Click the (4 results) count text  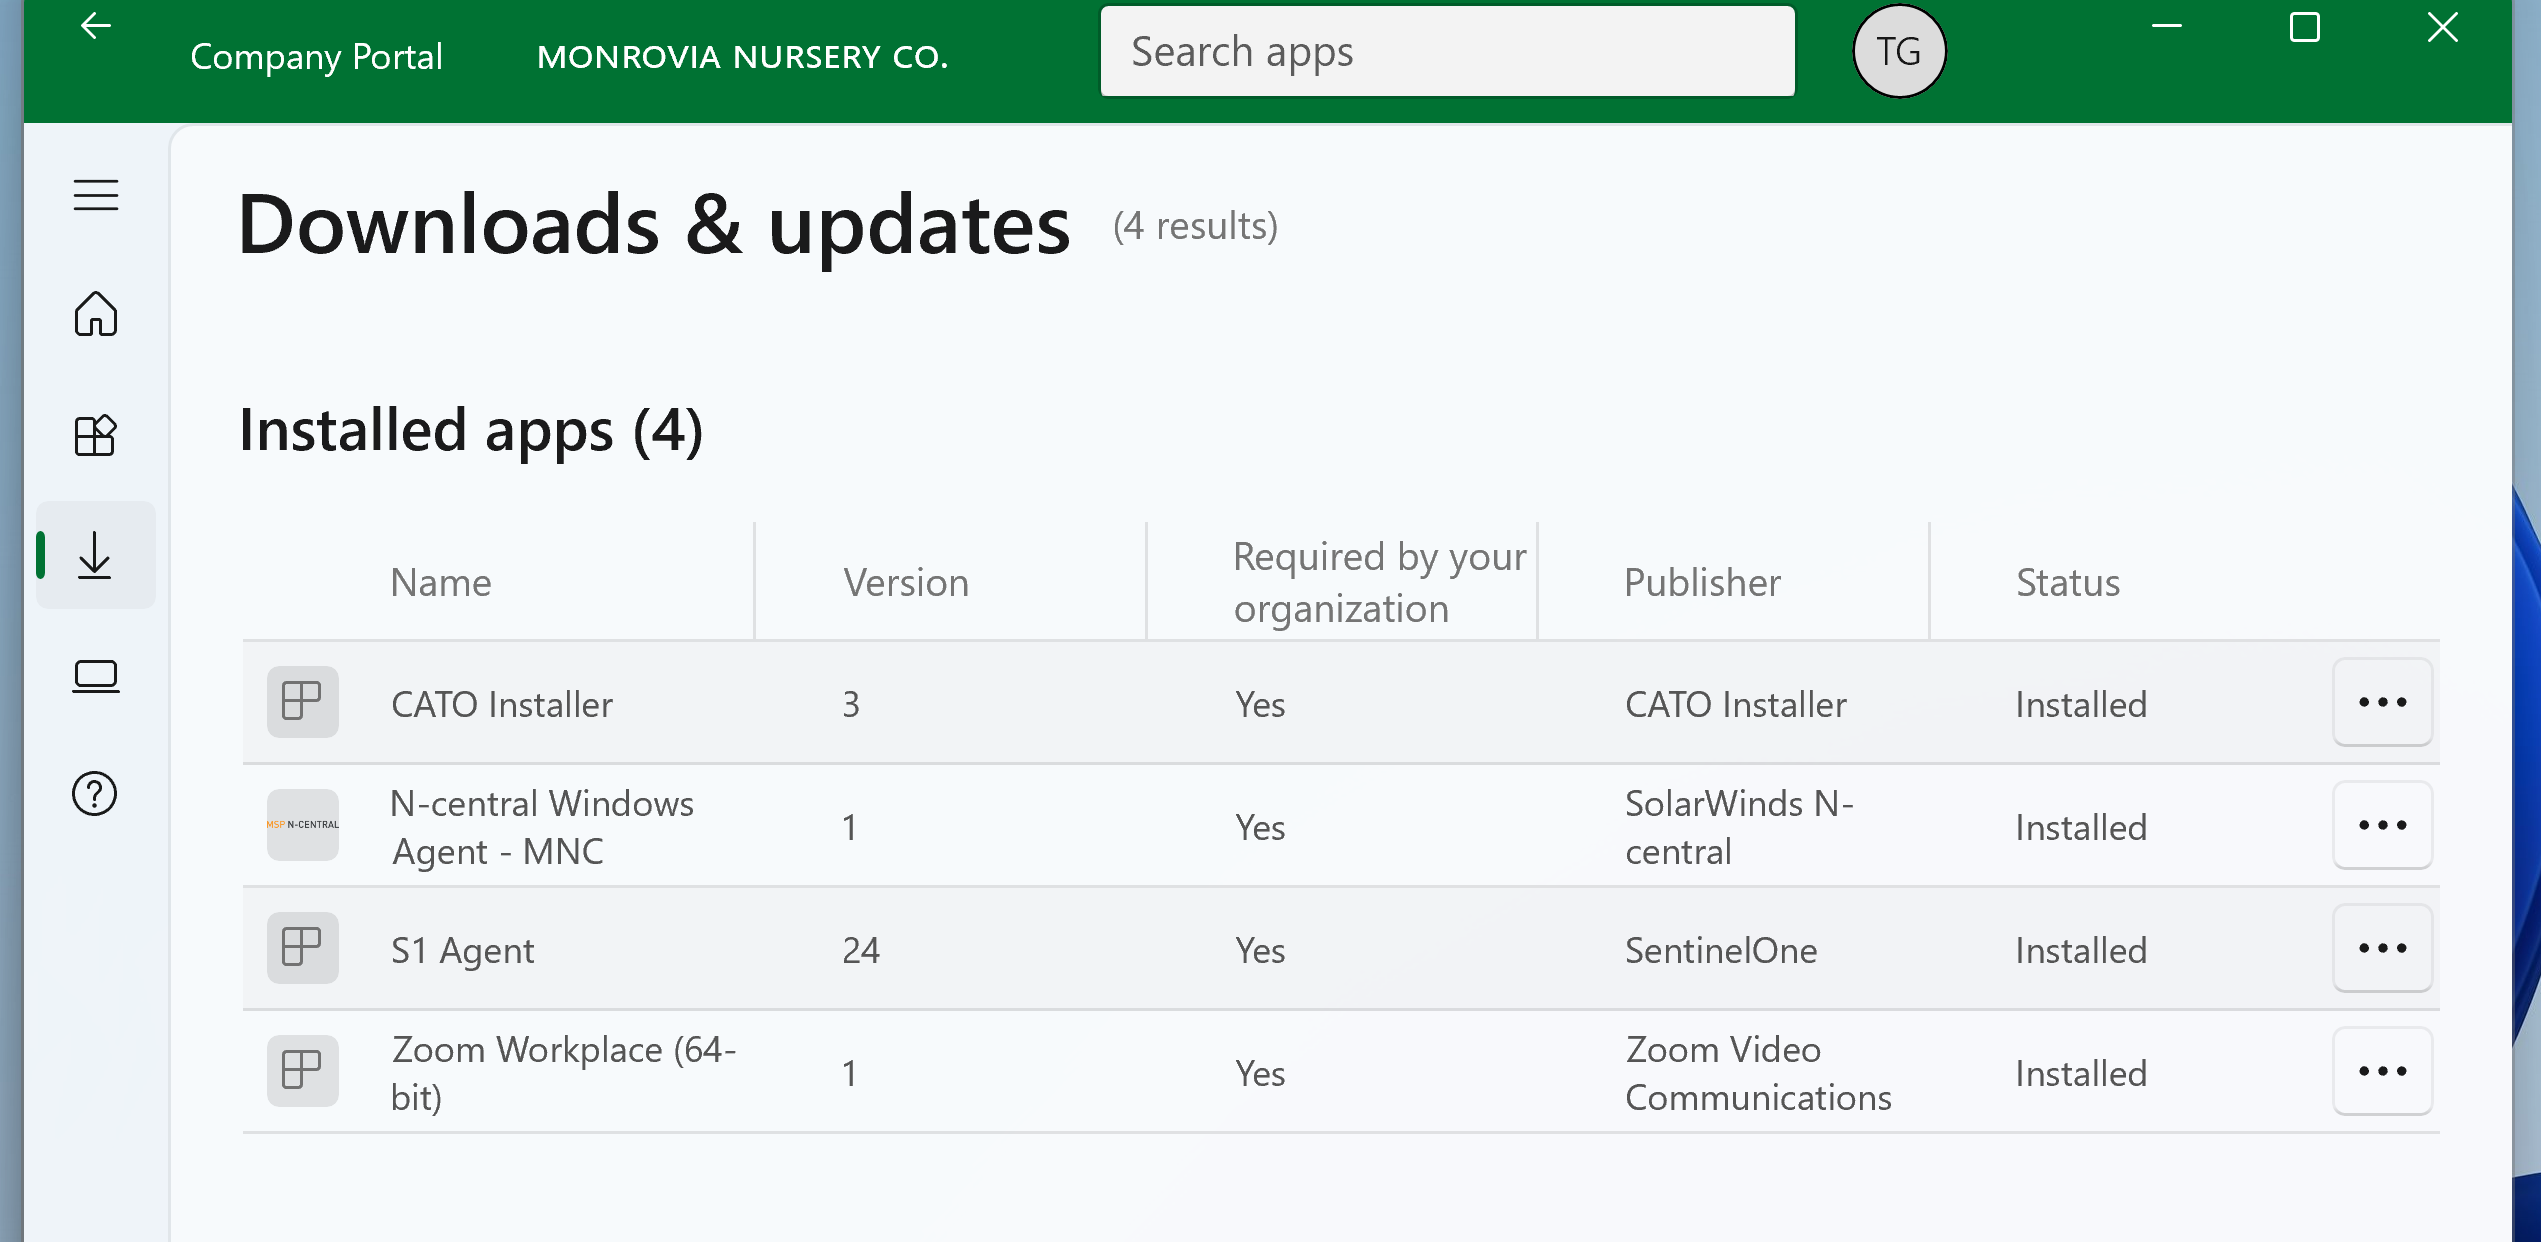[1195, 226]
